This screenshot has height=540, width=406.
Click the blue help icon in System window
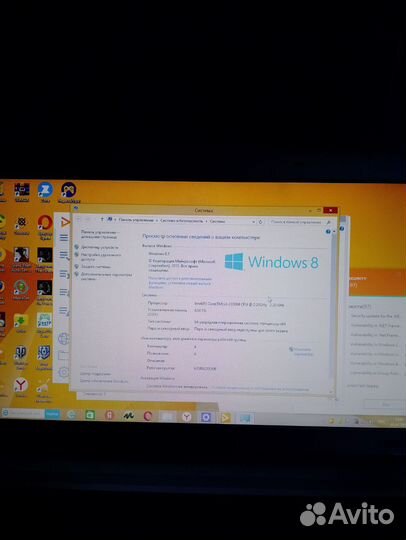(328, 232)
